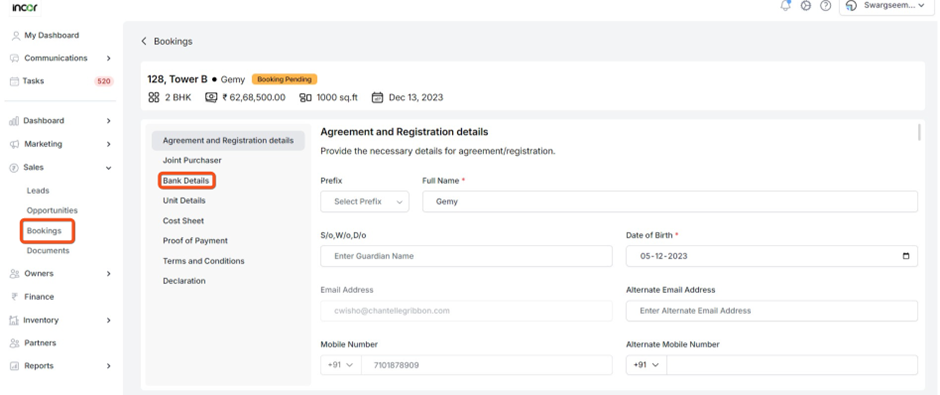Click the Sales icon in sidebar
Image resolution: width=940 pixels, height=395 pixels.
(14, 168)
